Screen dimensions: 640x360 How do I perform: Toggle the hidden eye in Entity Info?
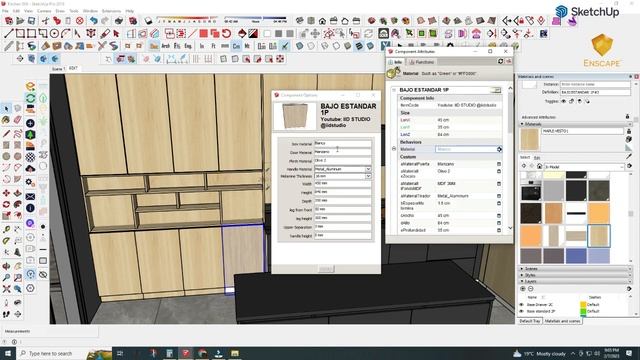[564, 101]
